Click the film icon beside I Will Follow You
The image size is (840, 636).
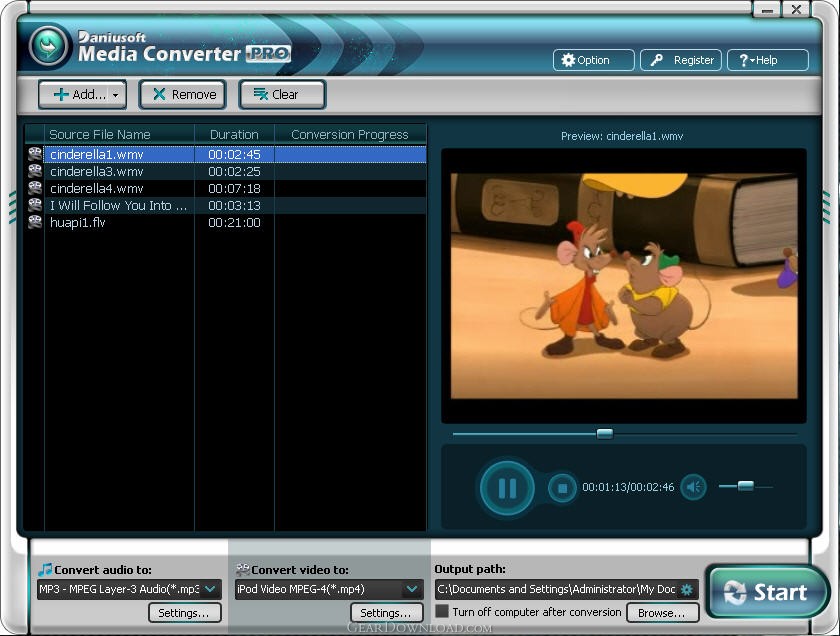[35, 205]
